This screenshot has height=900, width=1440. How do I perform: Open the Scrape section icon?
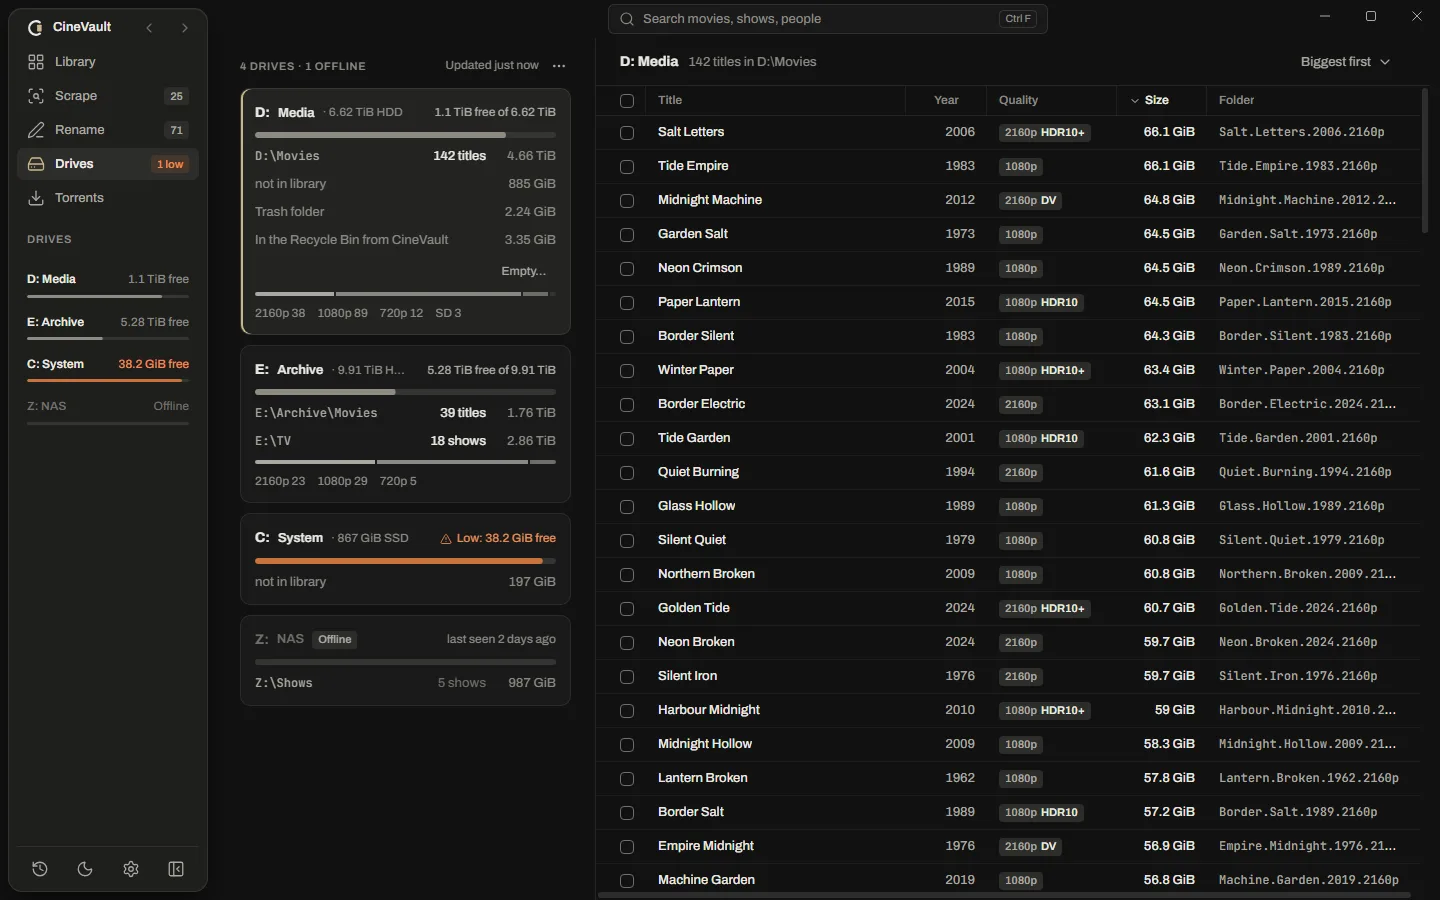tap(36, 96)
